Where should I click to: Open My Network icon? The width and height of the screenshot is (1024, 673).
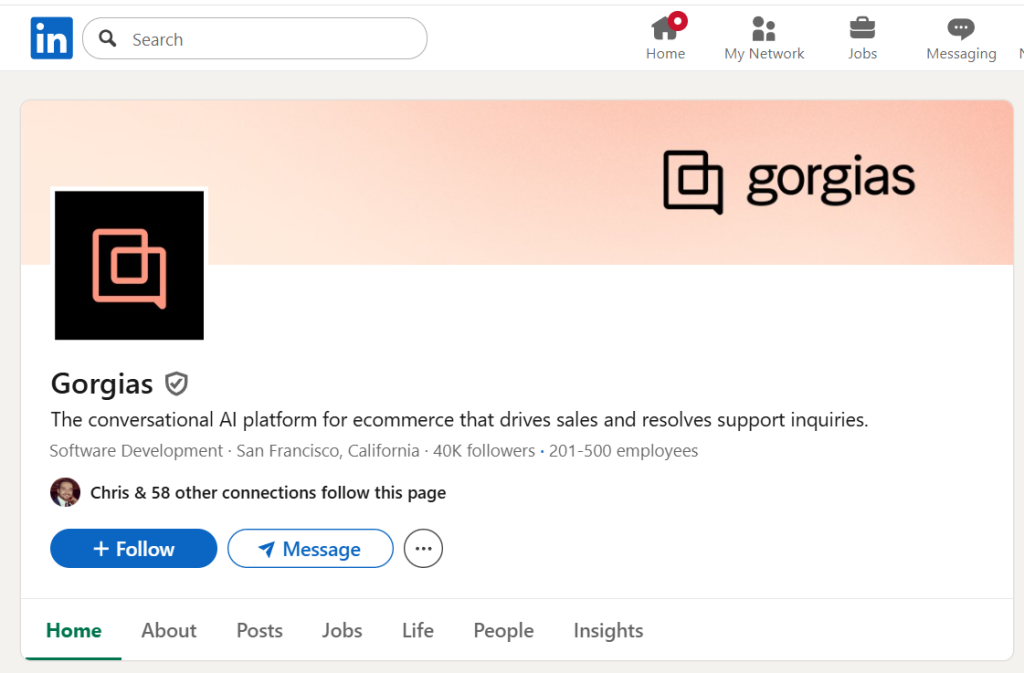pyautogui.click(x=763, y=30)
